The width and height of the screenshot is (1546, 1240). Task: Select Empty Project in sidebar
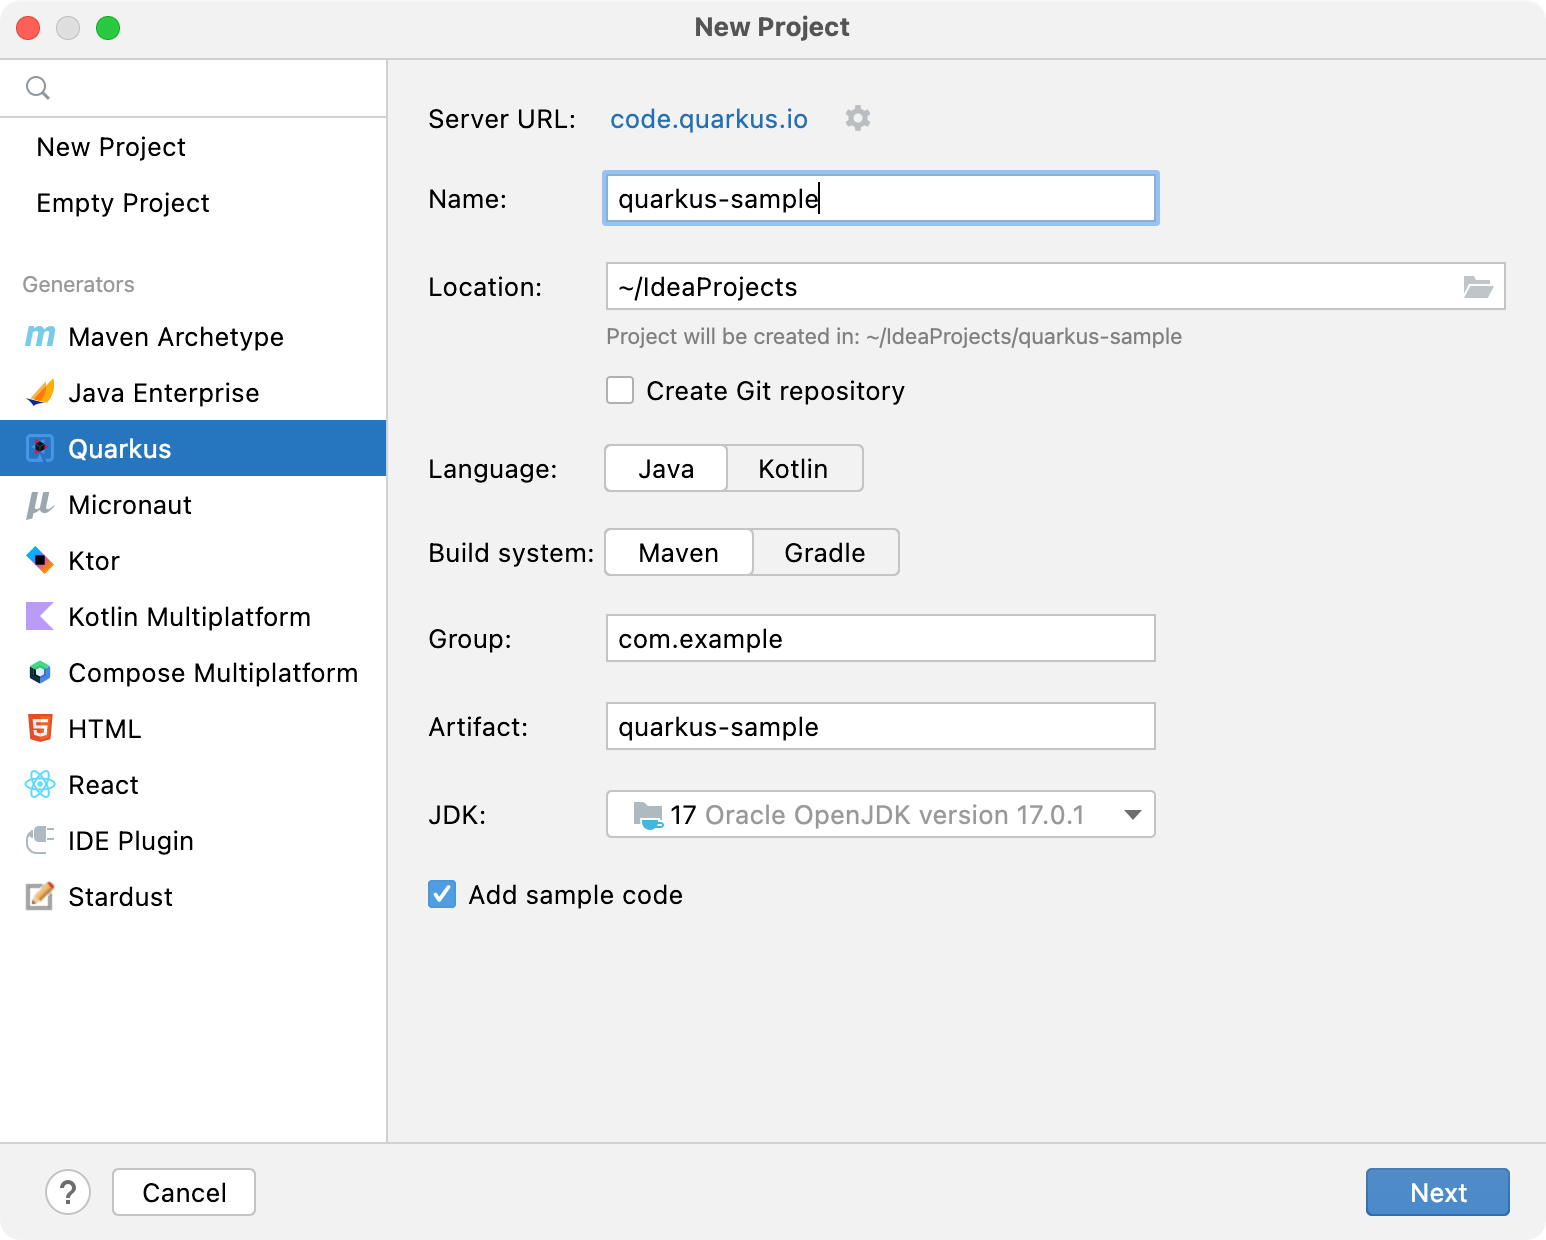pyautogui.click(x=193, y=203)
